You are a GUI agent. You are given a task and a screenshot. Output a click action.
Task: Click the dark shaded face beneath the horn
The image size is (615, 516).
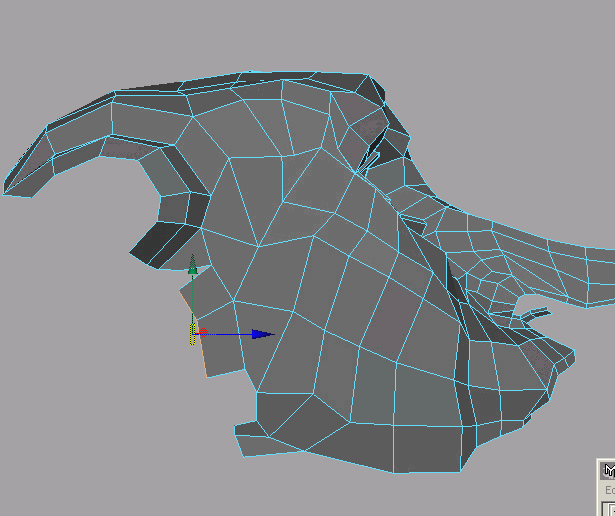pos(158,241)
